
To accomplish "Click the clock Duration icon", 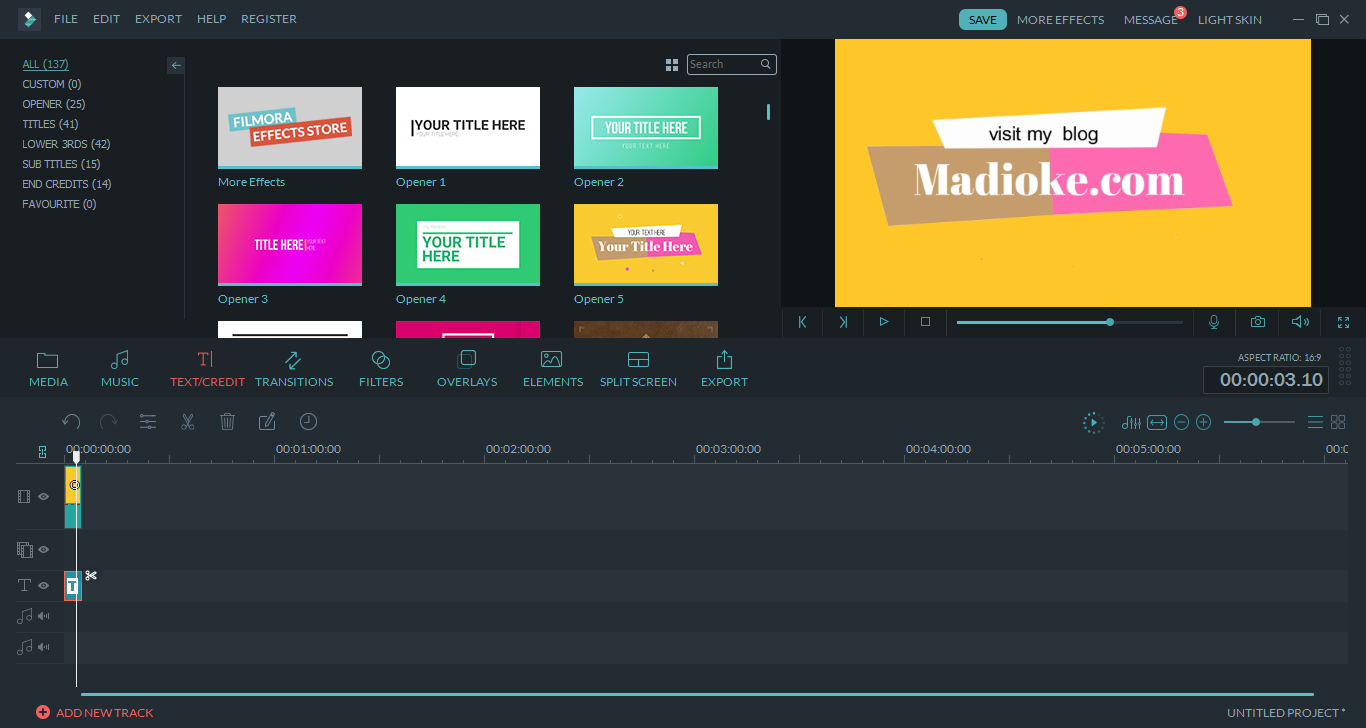I will [309, 422].
